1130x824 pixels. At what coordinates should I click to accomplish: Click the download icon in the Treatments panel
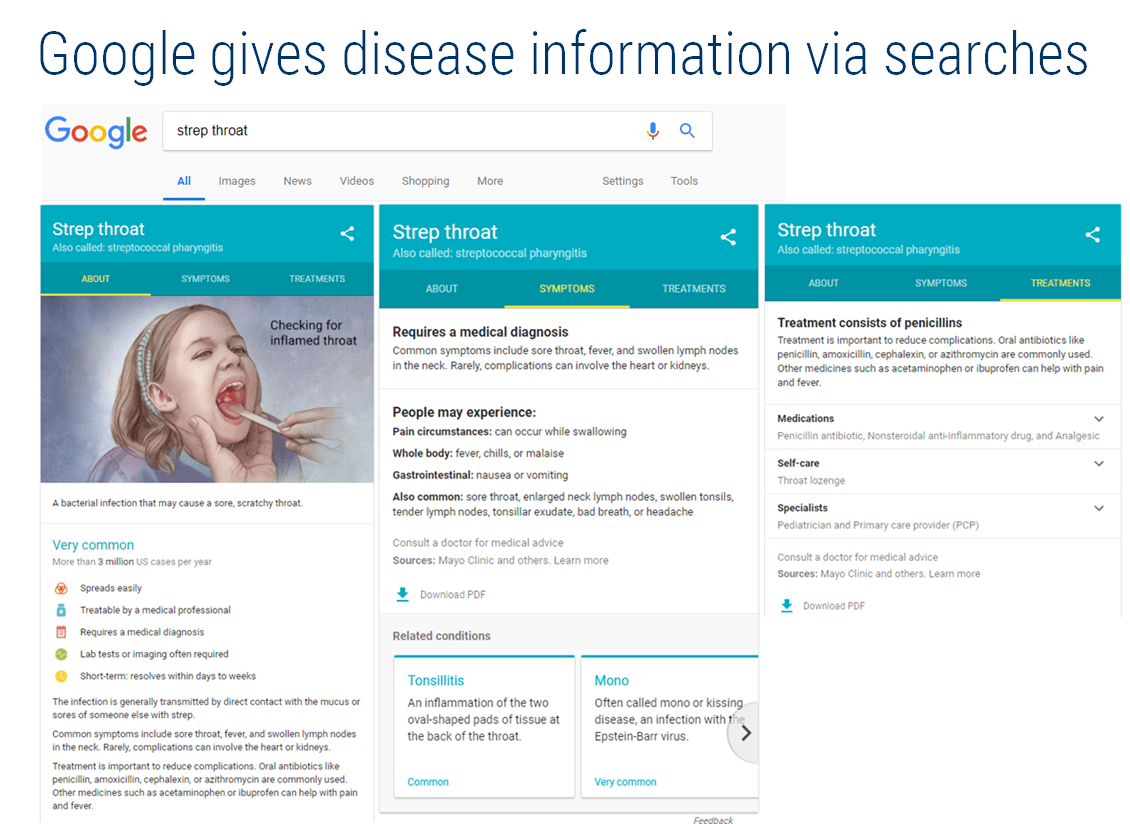click(x=787, y=606)
